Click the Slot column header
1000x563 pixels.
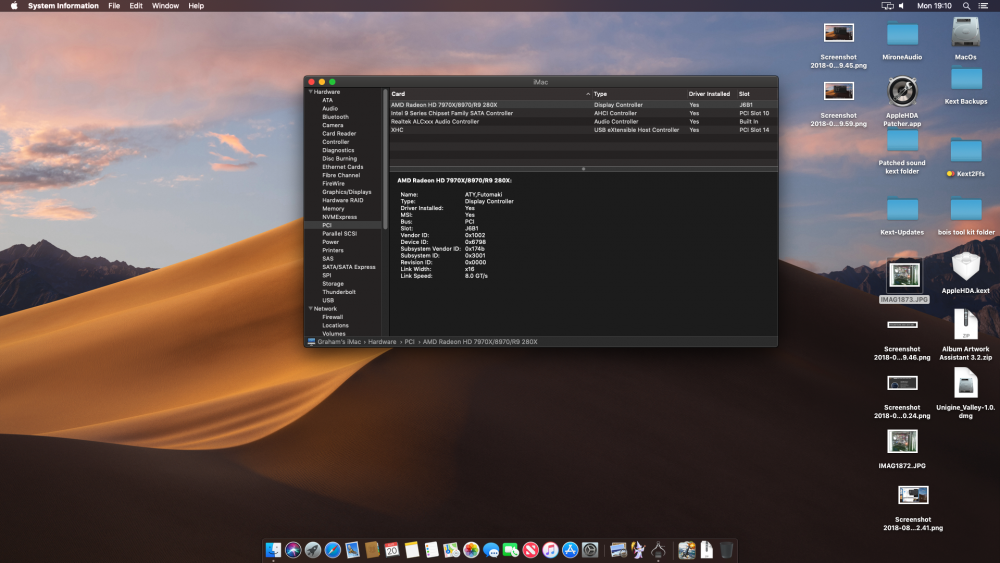click(x=756, y=94)
